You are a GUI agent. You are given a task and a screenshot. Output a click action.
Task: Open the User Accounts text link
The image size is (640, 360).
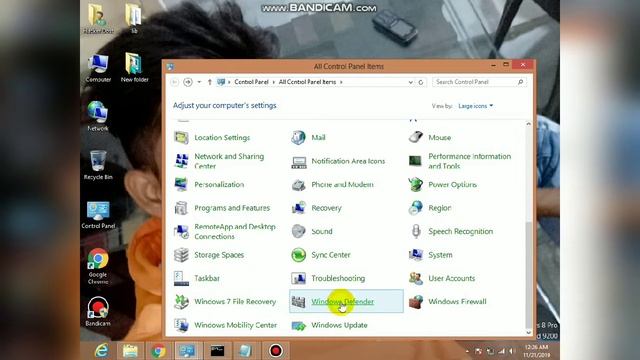tap(451, 278)
